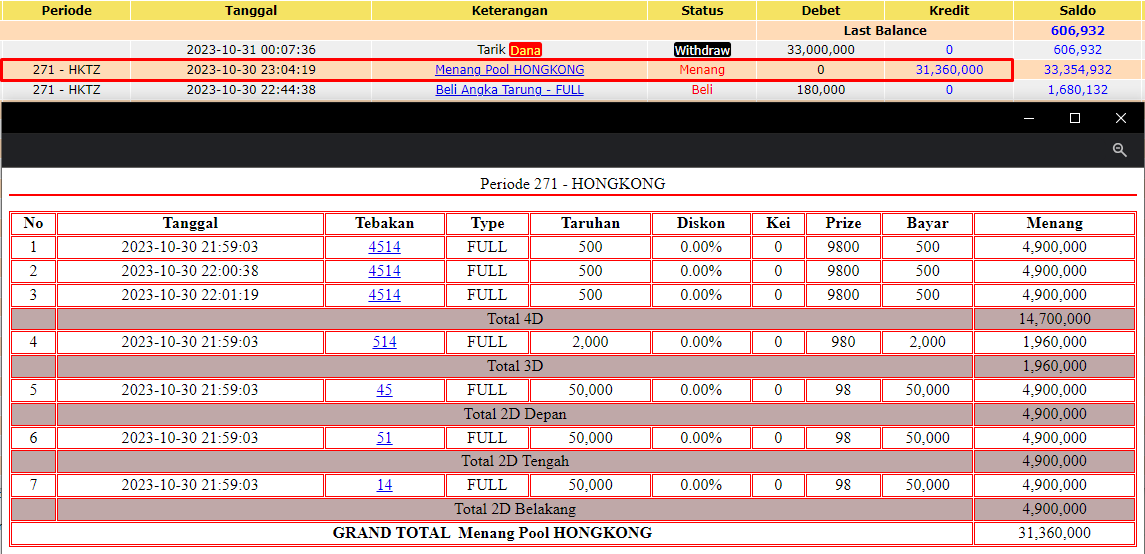Click the Debet column header
Screen dimensions: 1145x554
[x=821, y=11]
